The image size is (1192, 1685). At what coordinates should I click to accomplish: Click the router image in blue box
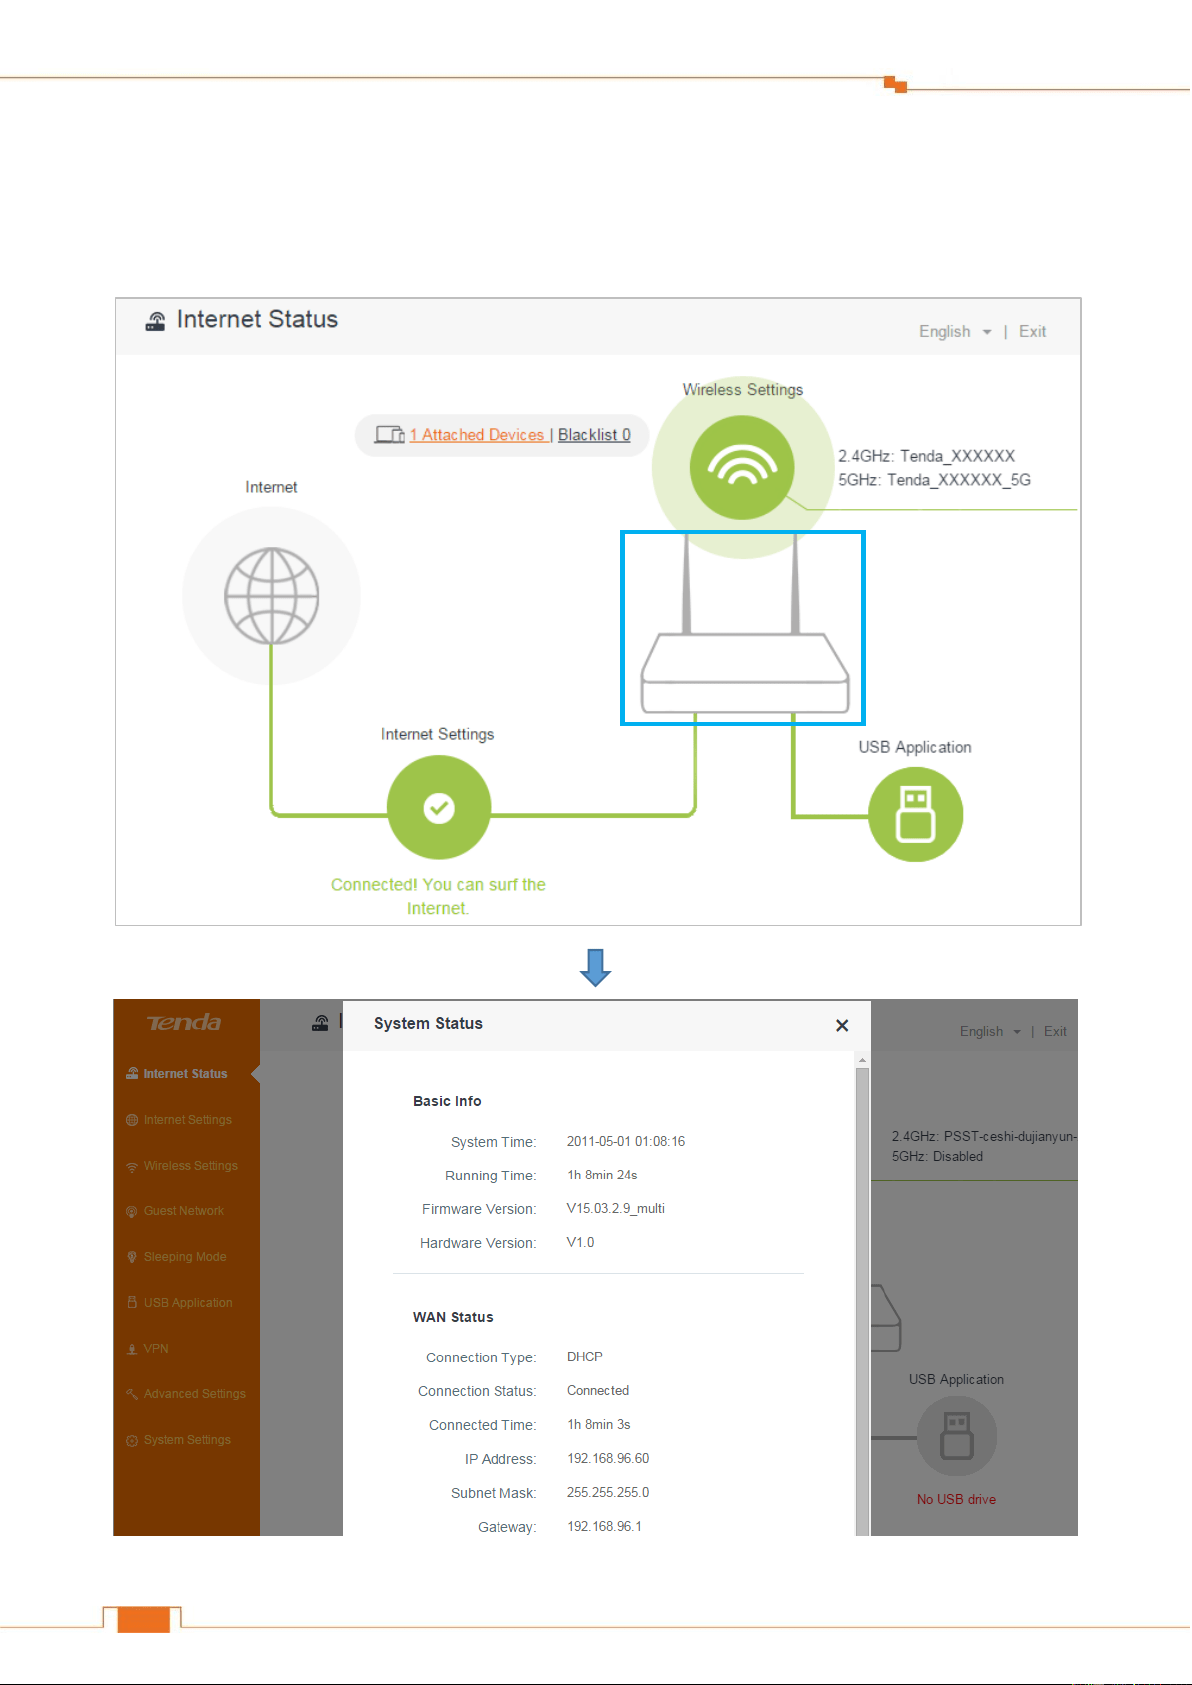pyautogui.click(x=743, y=628)
